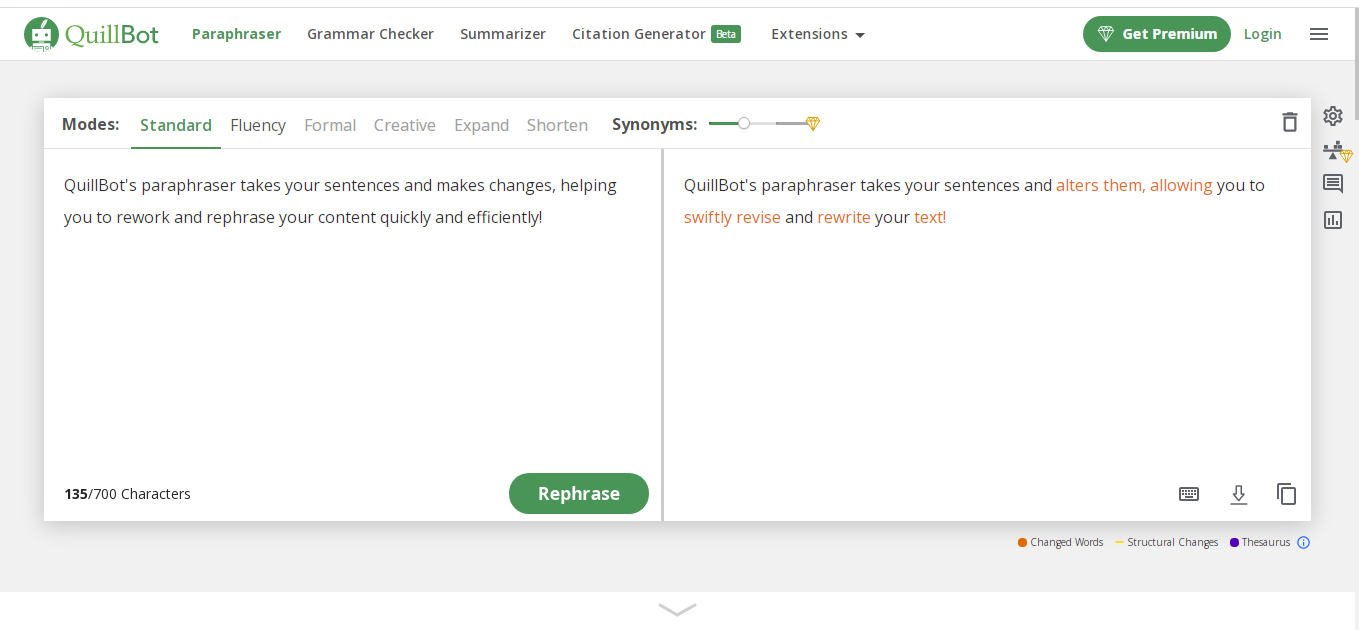Open the Grammar Checker page
The height and width of the screenshot is (630, 1359).
tap(370, 34)
